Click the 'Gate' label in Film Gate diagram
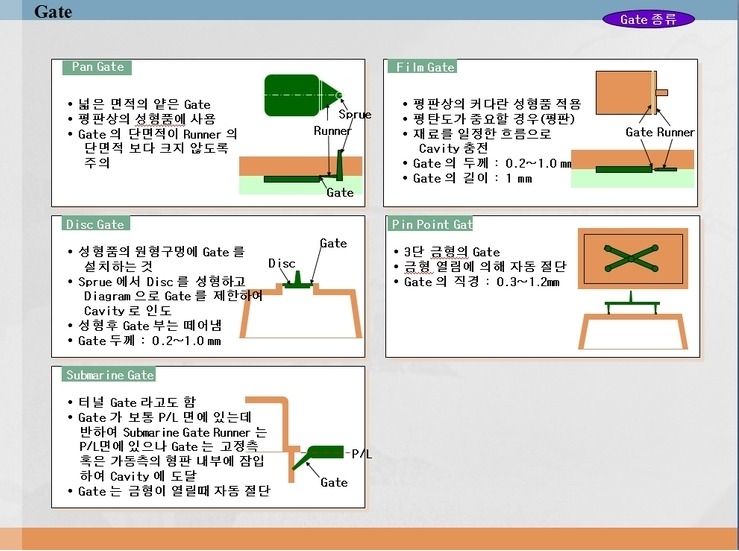 (640, 132)
